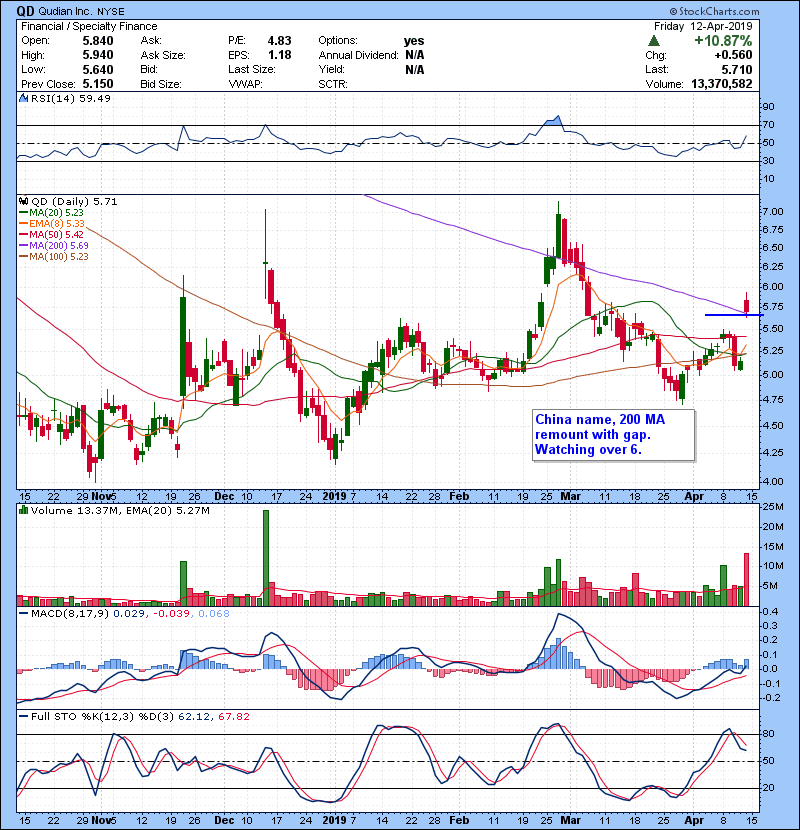800x830 pixels.
Task: Click the 'VWAP:' label
Action: [x=245, y=84]
